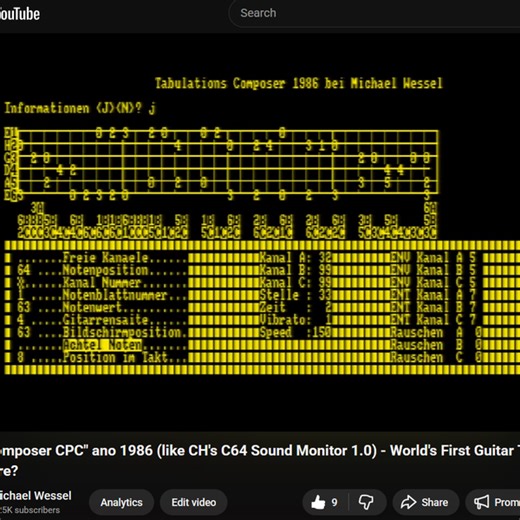Click the 'ENT Kanal A 7' entry
The image size is (520, 520).
pos(433,295)
